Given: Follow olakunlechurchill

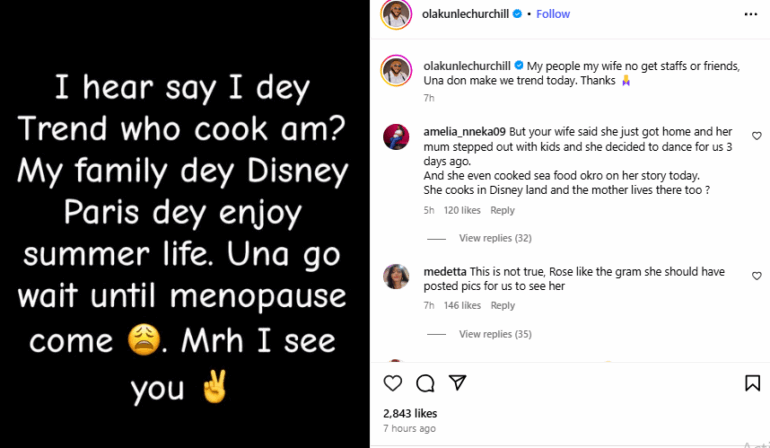Looking at the screenshot, I should click(553, 14).
